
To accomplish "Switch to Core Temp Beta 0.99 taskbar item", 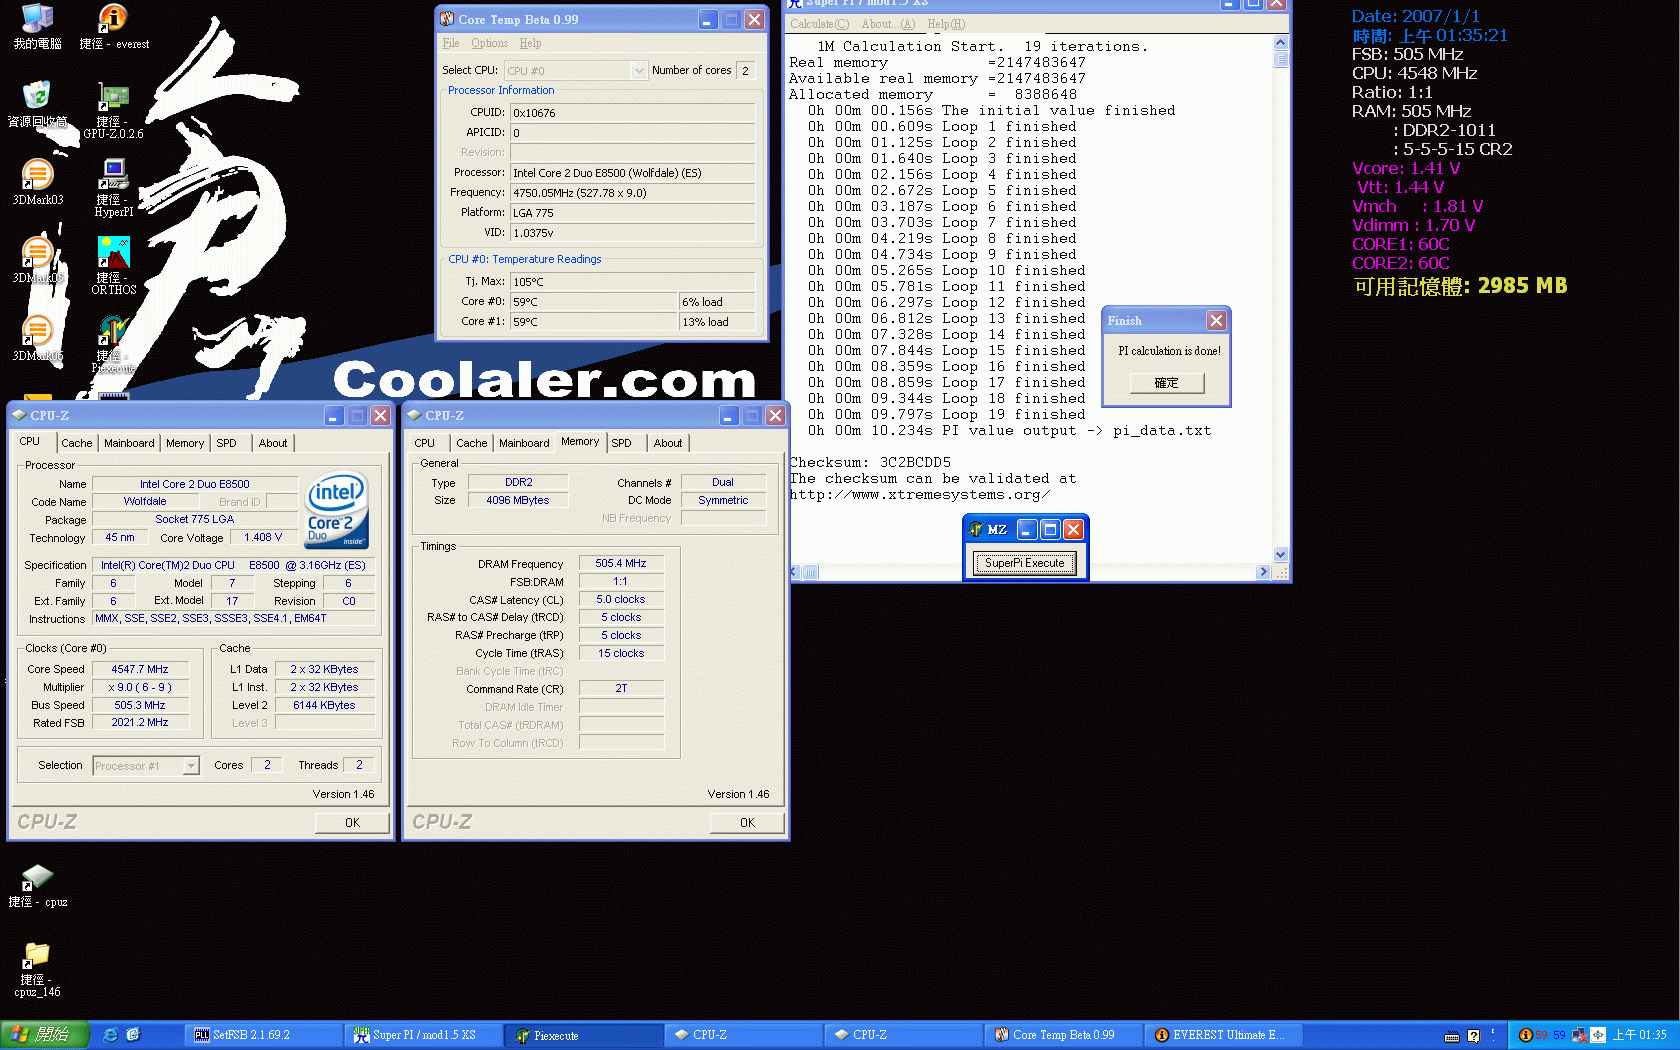I will 1063,1035.
